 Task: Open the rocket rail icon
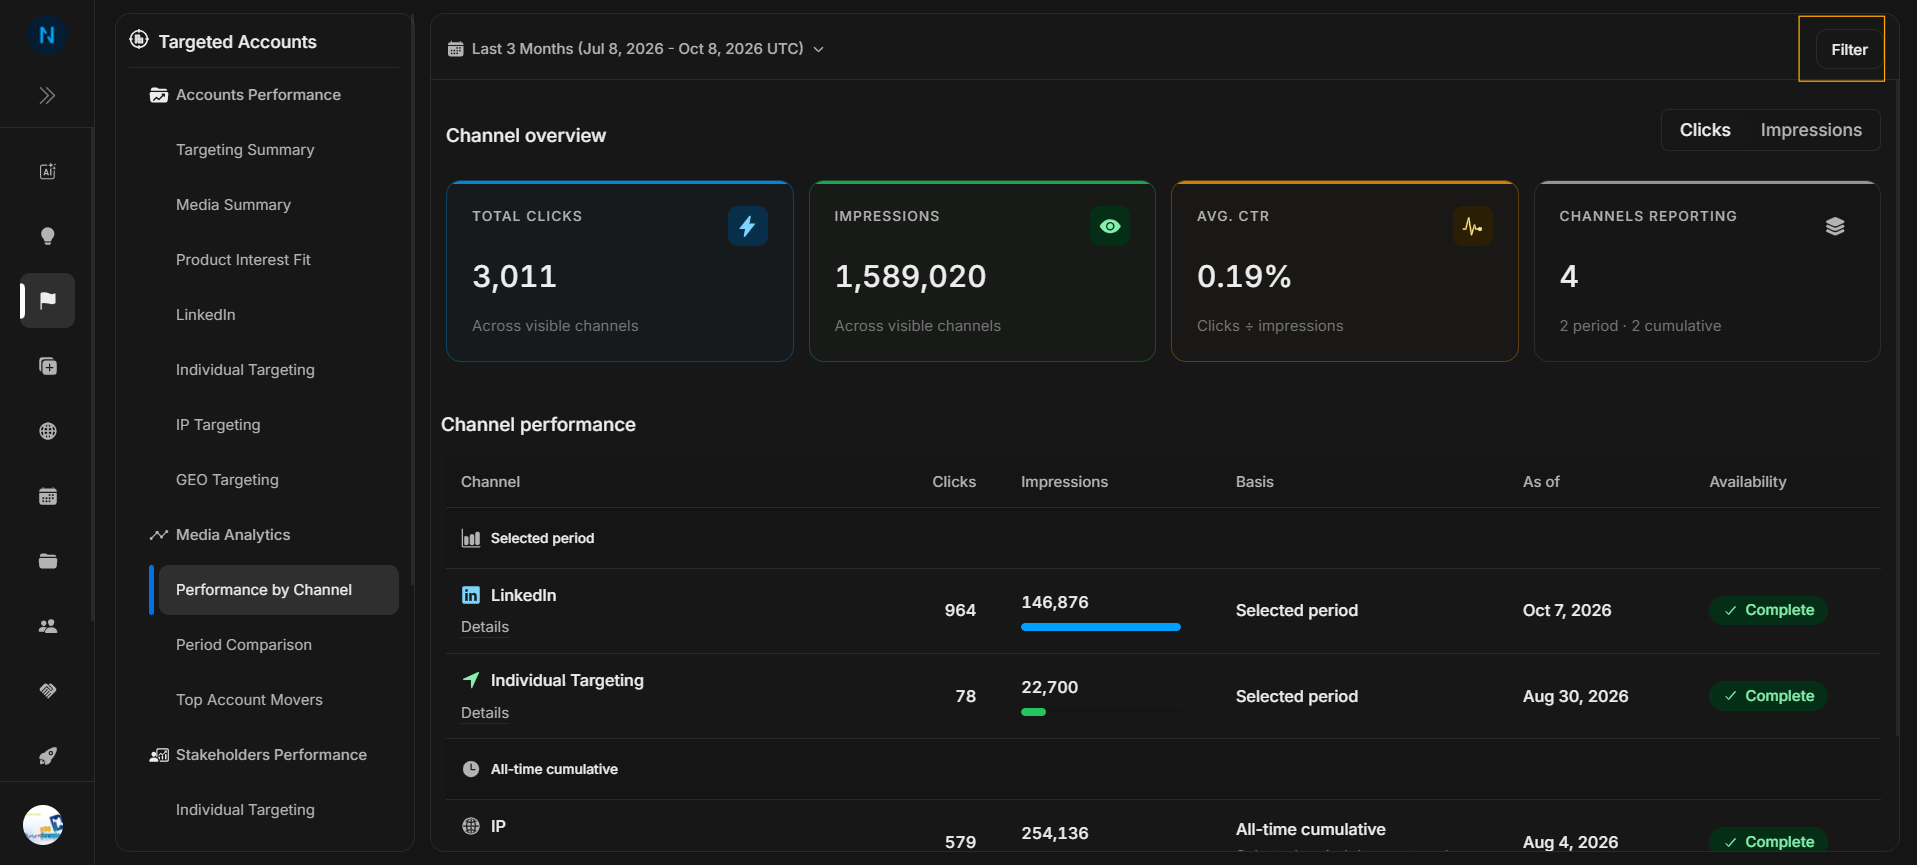click(x=47, y=756)
